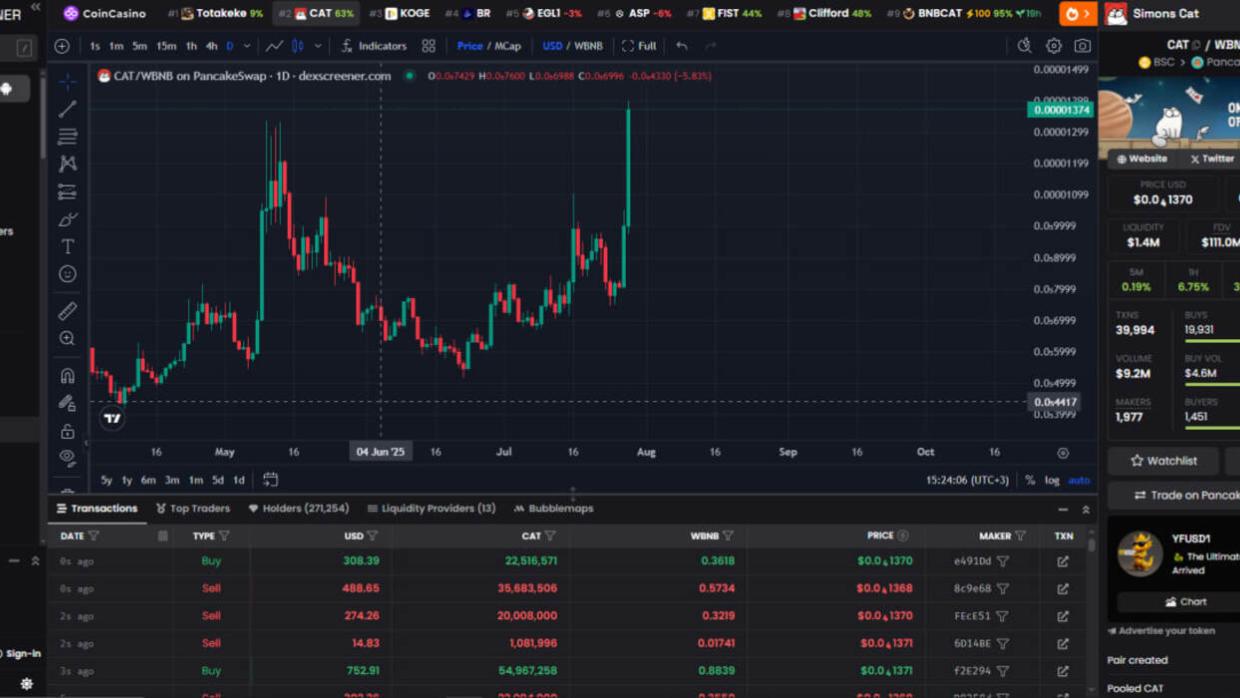
Task: Set visible date range to 5y
Action: coord(106,480)
